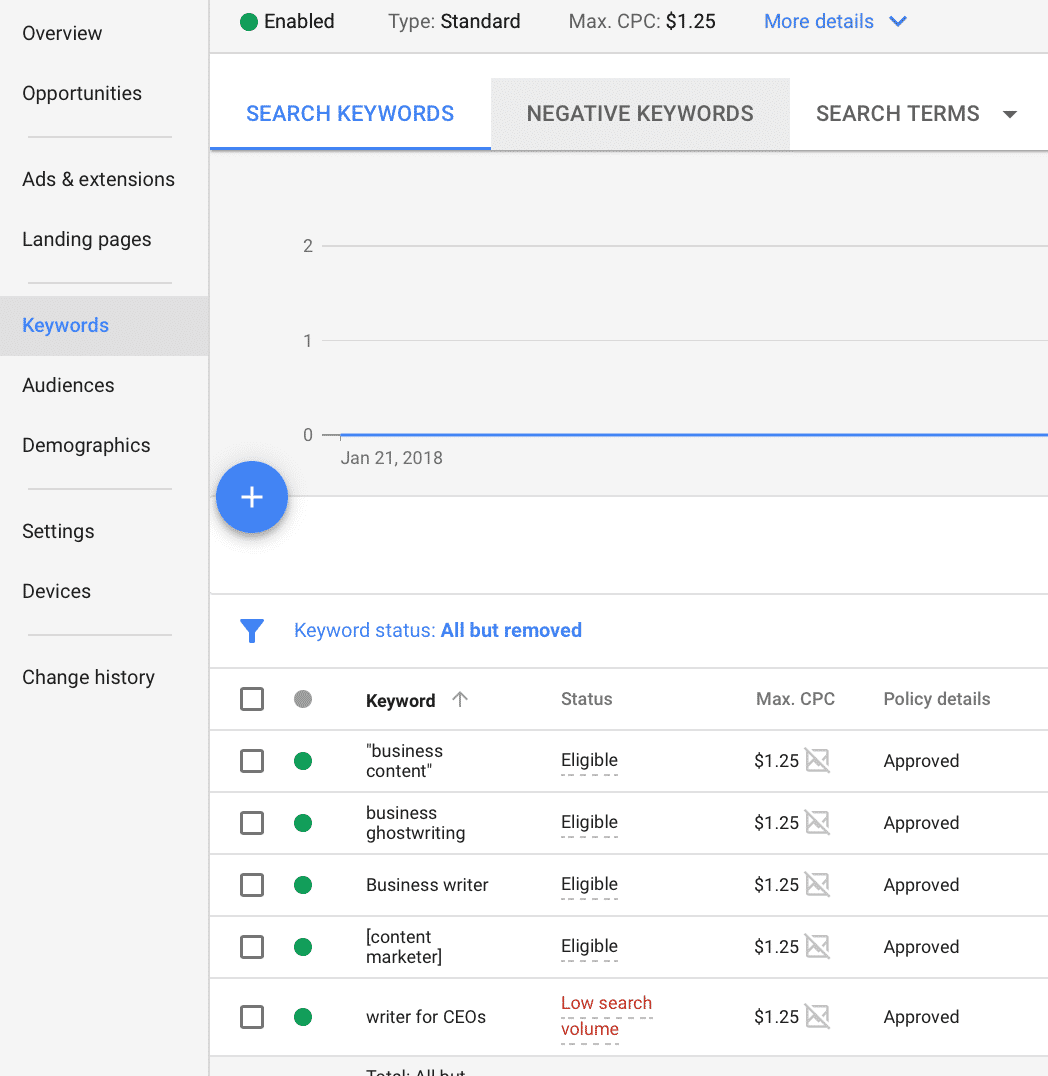Click green status dot for Business writer
The height and width of the screenshot is (1076, 1048).
303,885
